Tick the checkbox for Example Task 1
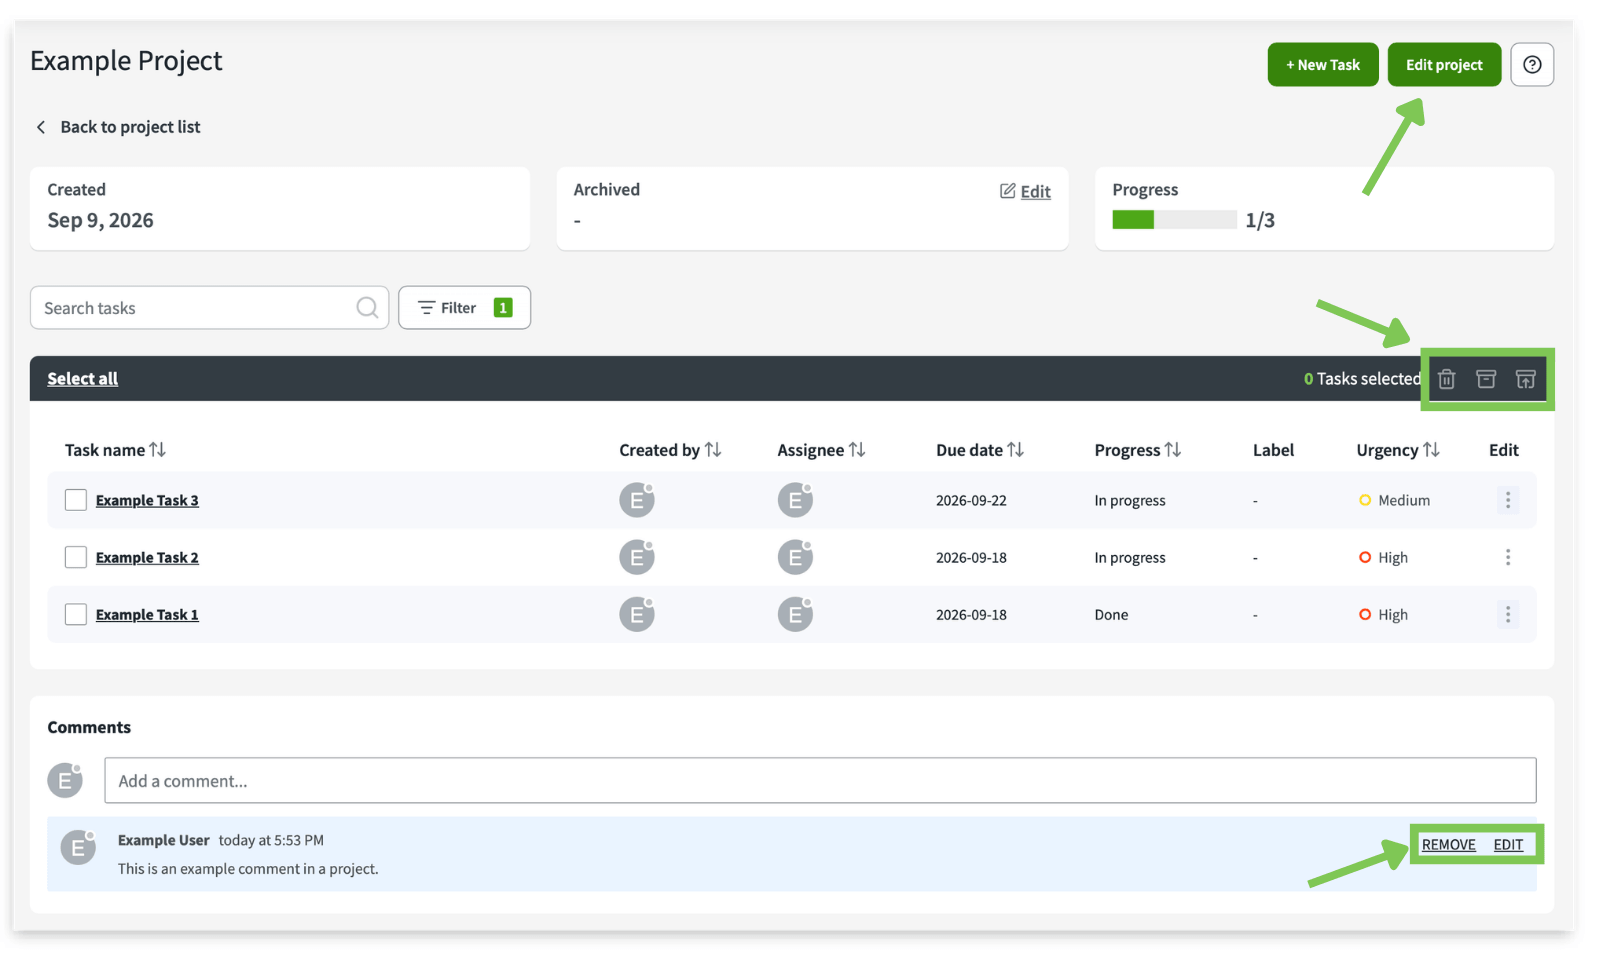This screenshot has height=974, width=1600. tap(76, 614)
